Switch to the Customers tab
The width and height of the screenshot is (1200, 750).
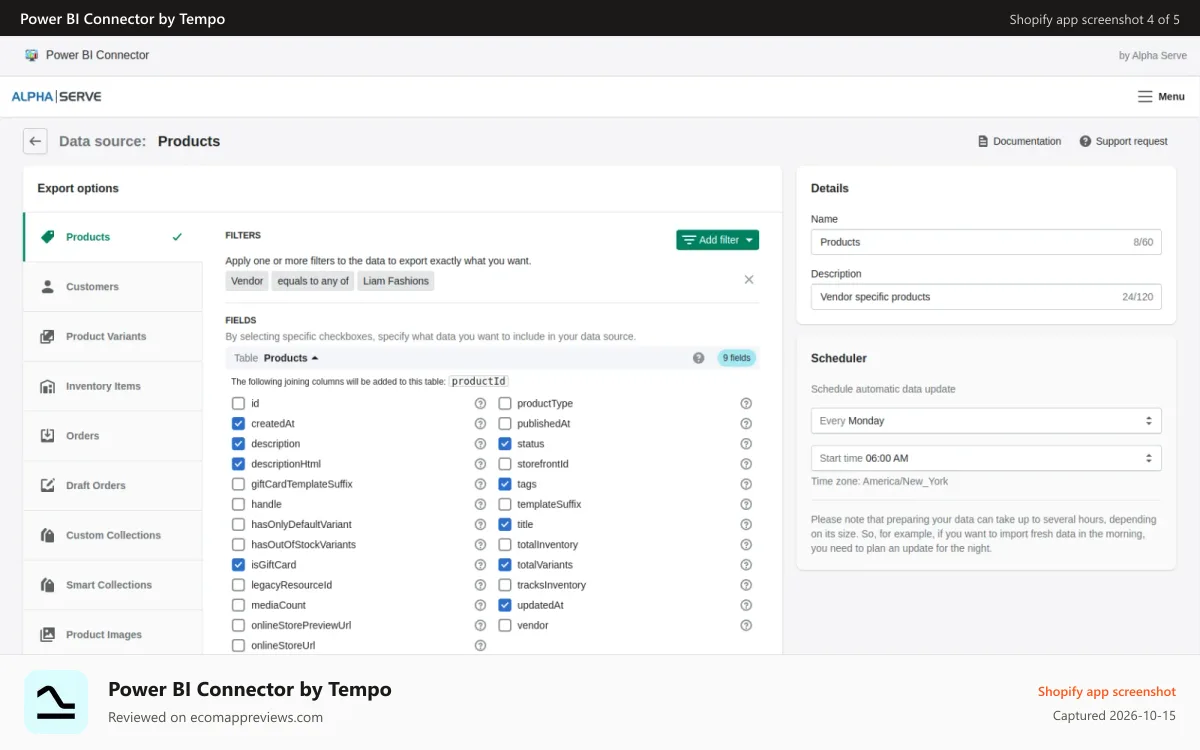[x=113, y=287]
